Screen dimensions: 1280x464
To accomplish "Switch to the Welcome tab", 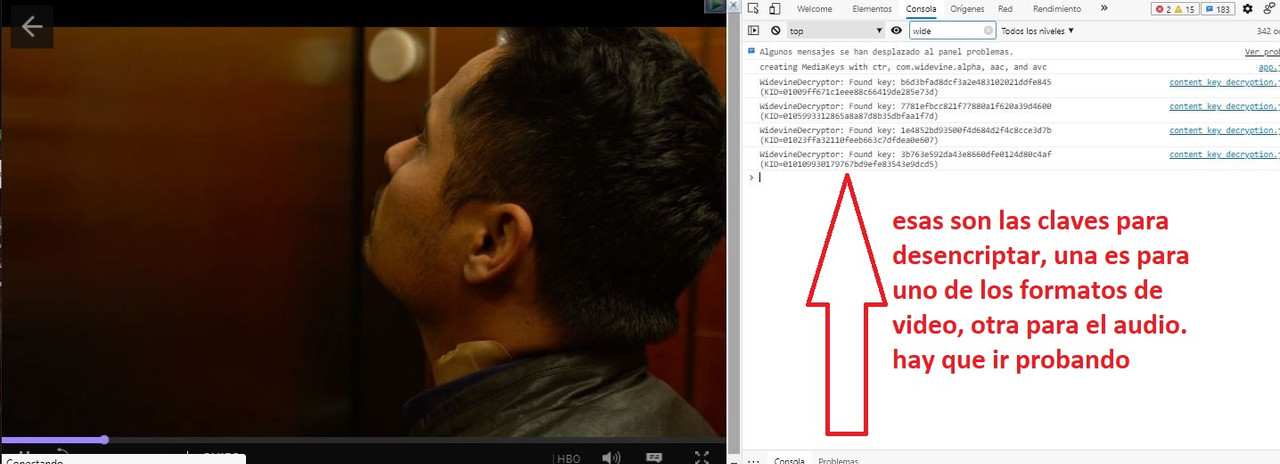I will point(814,9).
